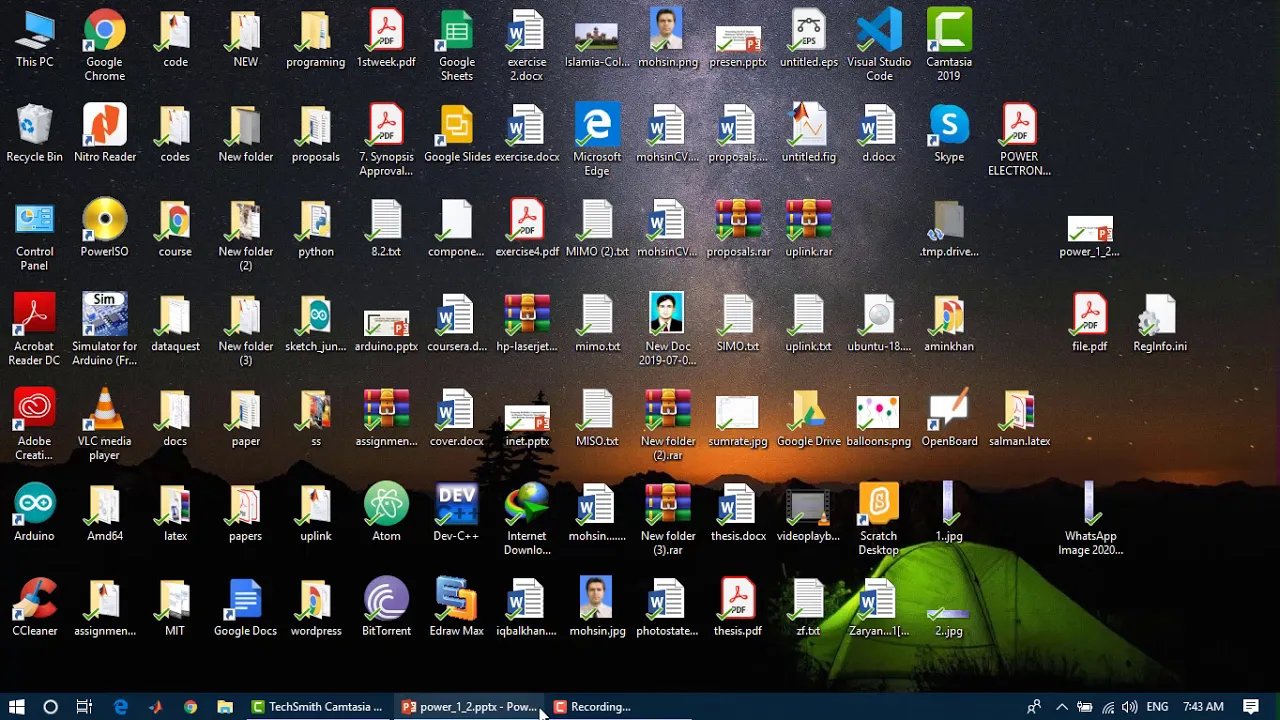Switch to power_1_2.pptx PowerPoint taskbar window
Screen dimensions: 1280x720
pyautogui.click(x=469, y=706)
